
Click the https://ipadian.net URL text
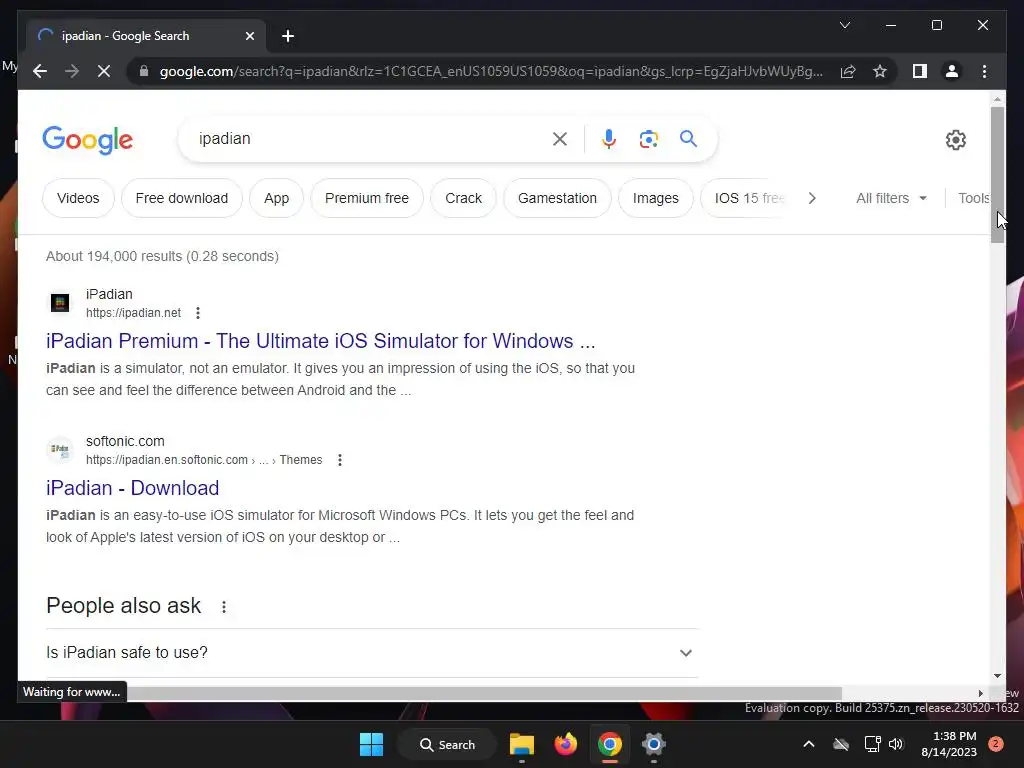tap(133, 313)
